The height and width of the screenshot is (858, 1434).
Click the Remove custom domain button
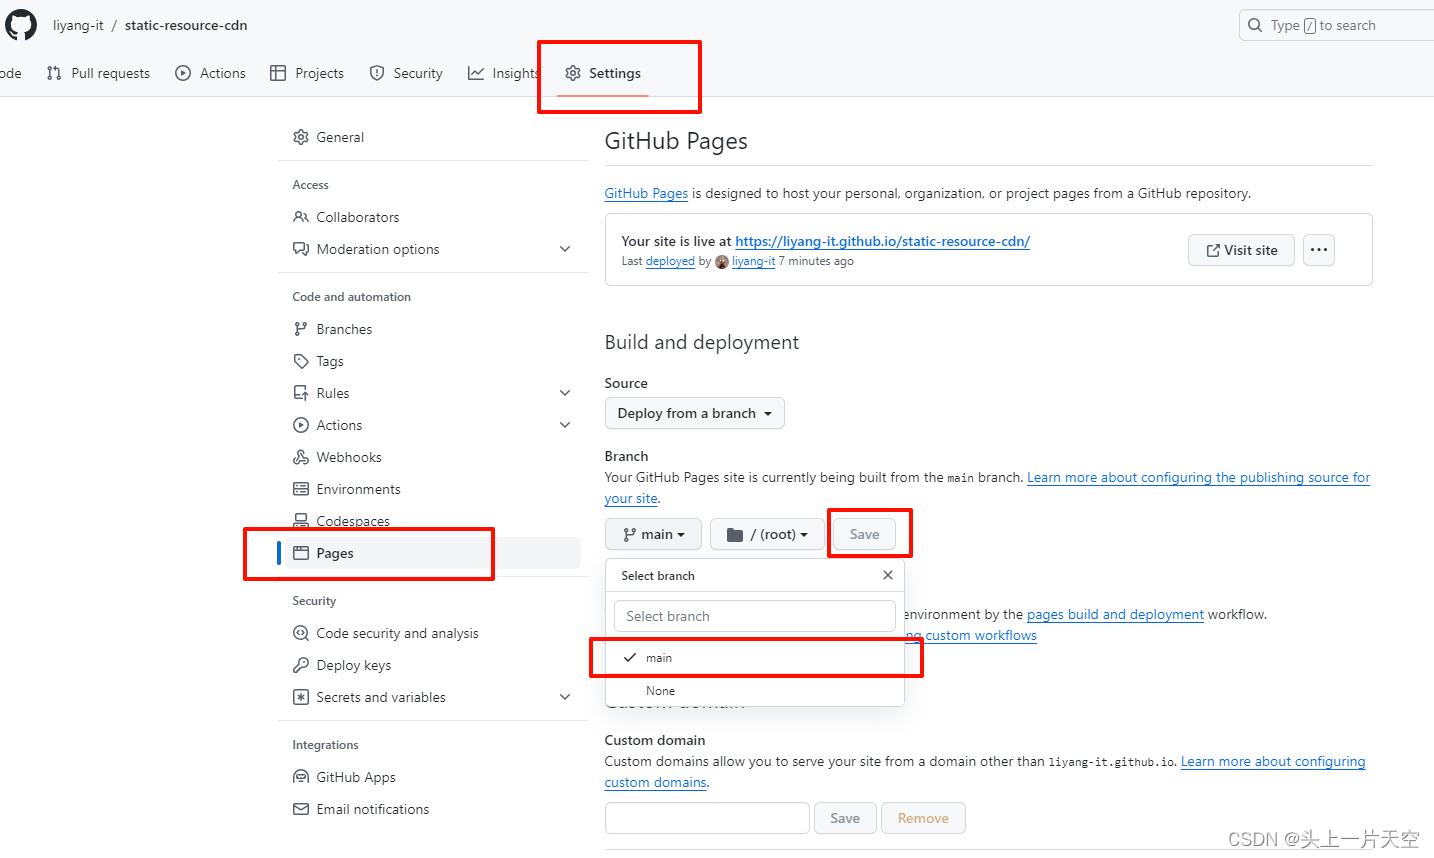pyautogui.click(x=923, y=818)
